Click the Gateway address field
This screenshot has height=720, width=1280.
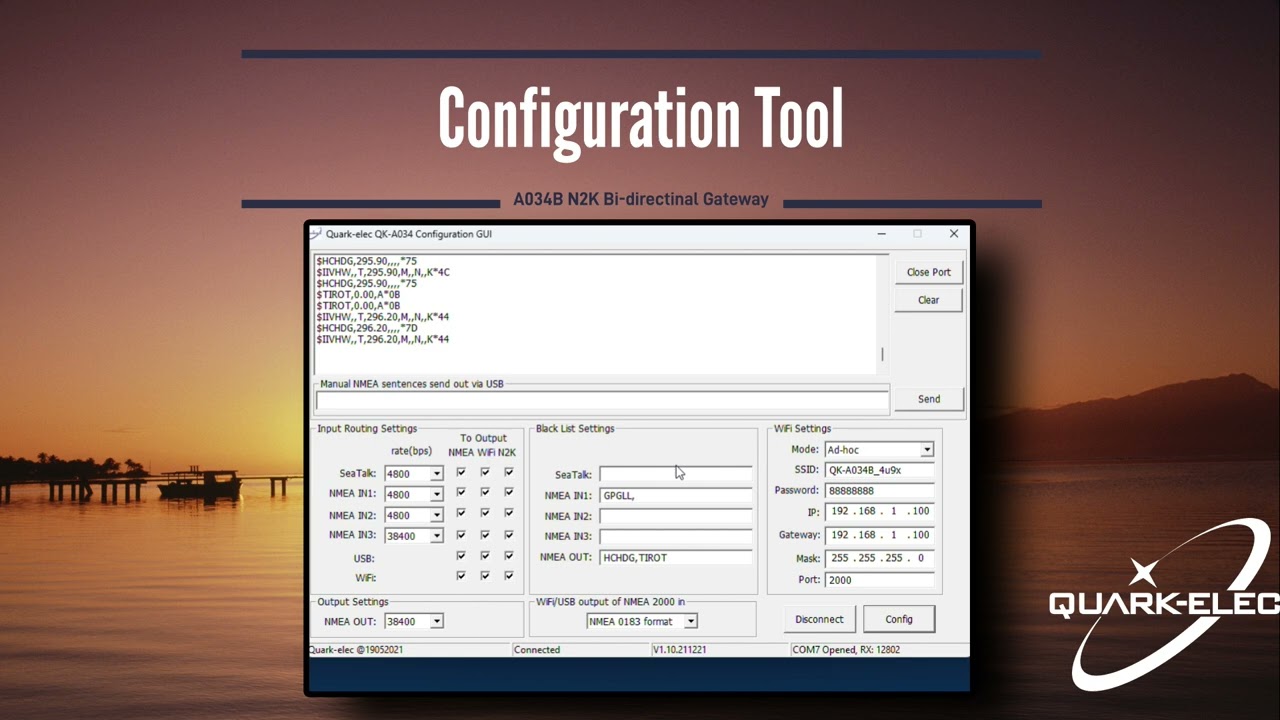click(880, 535)
